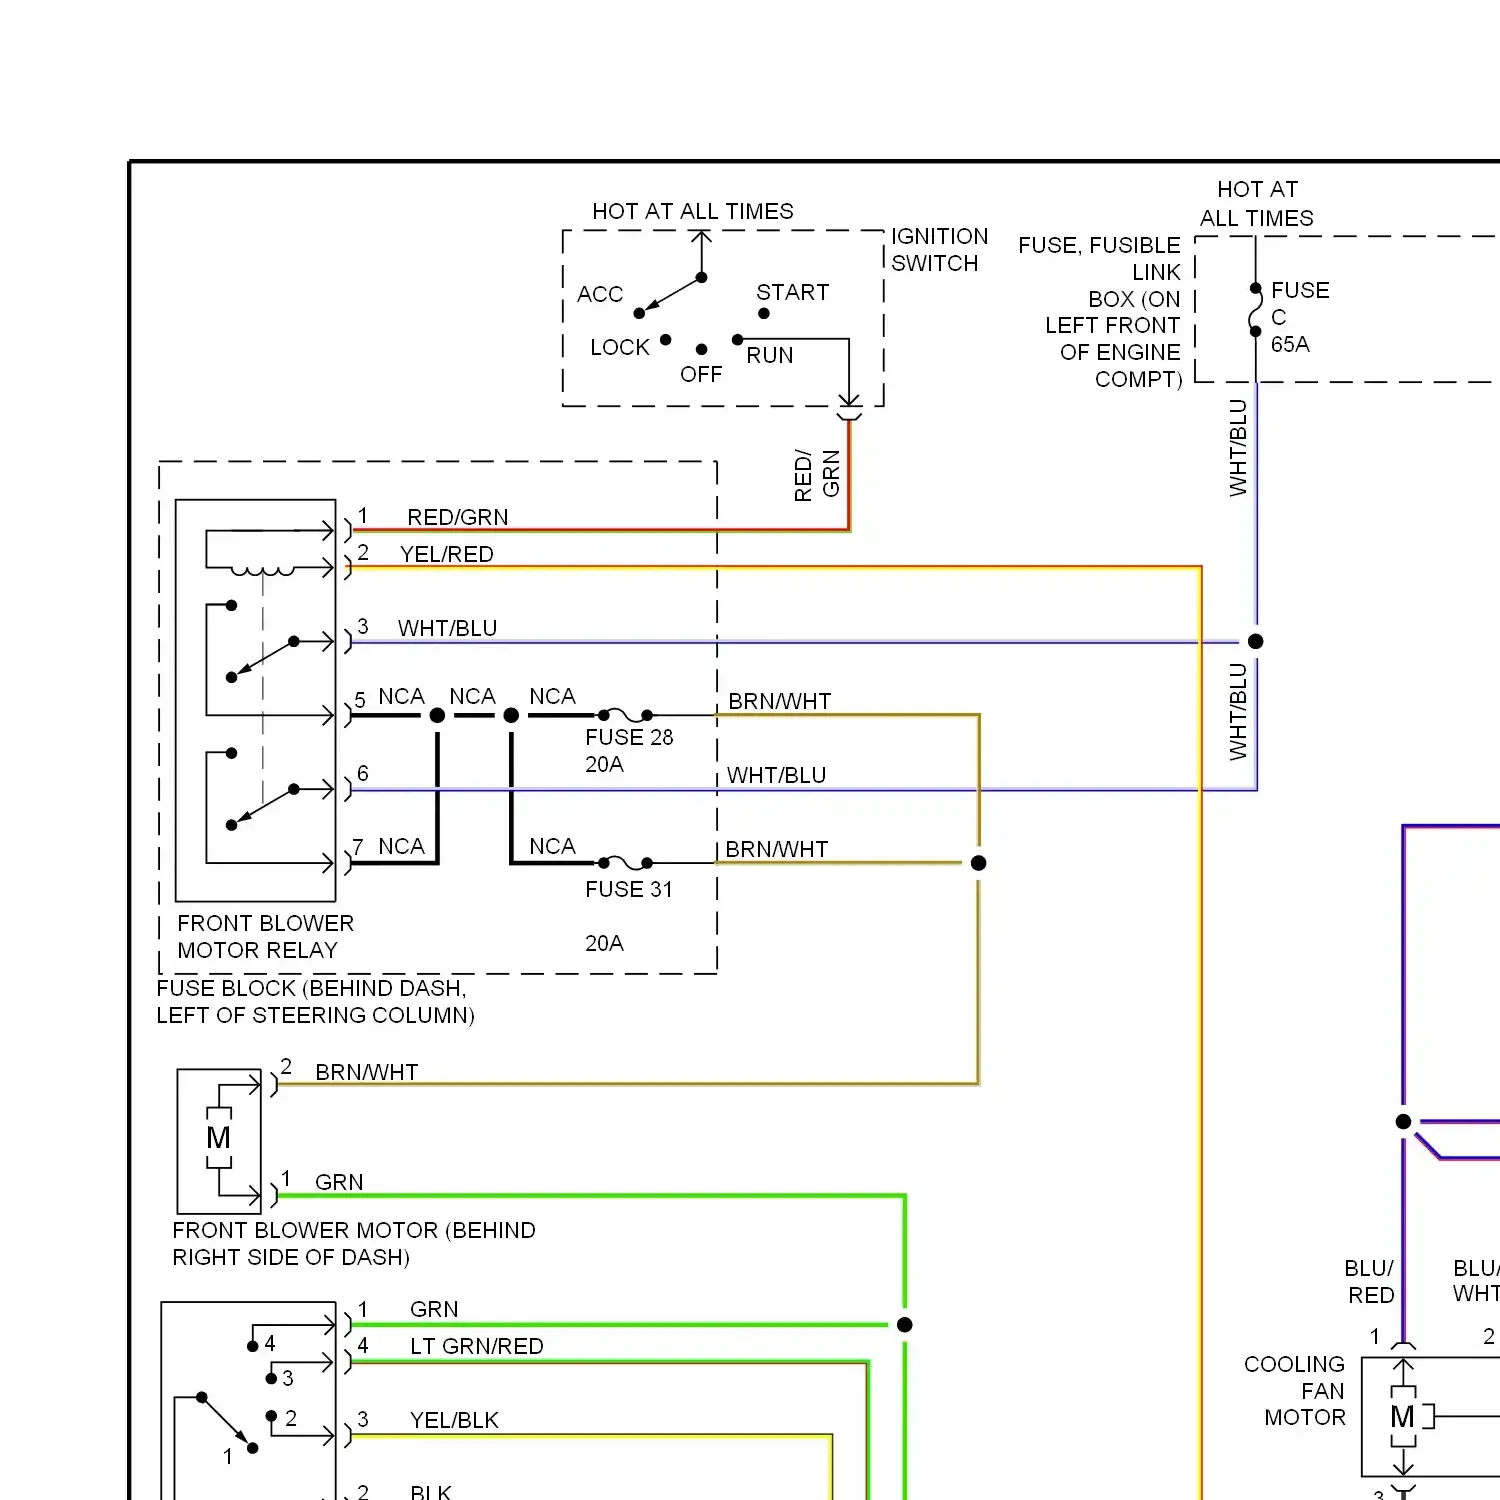This screenshot has height=1500, width=1500.
Task: Click the BRN/WHT splice junction dot near Fuse 31 wire
Action: click(x=979, y=863)
